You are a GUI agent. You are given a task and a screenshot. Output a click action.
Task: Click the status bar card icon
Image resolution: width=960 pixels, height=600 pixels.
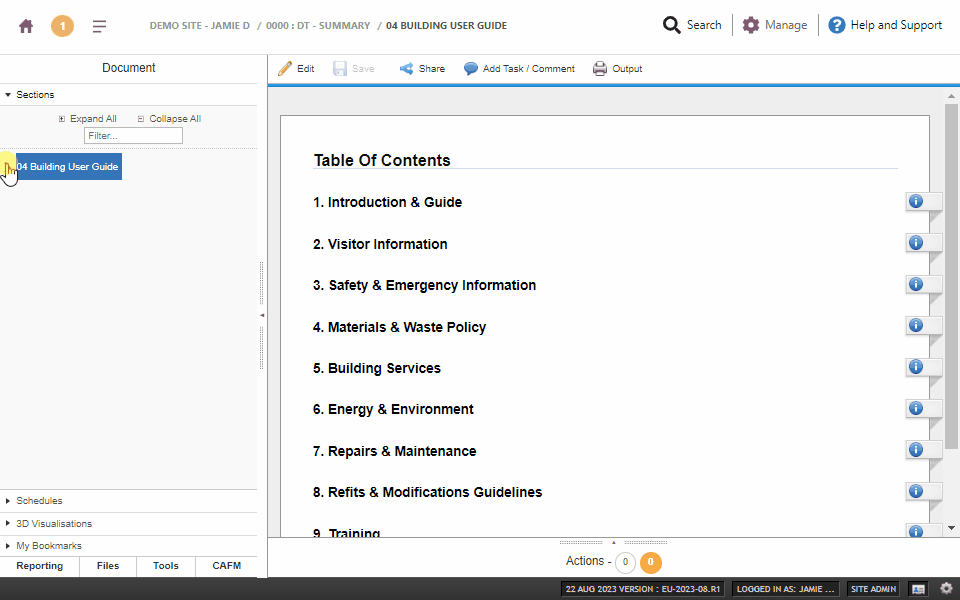tap(918, 589)
